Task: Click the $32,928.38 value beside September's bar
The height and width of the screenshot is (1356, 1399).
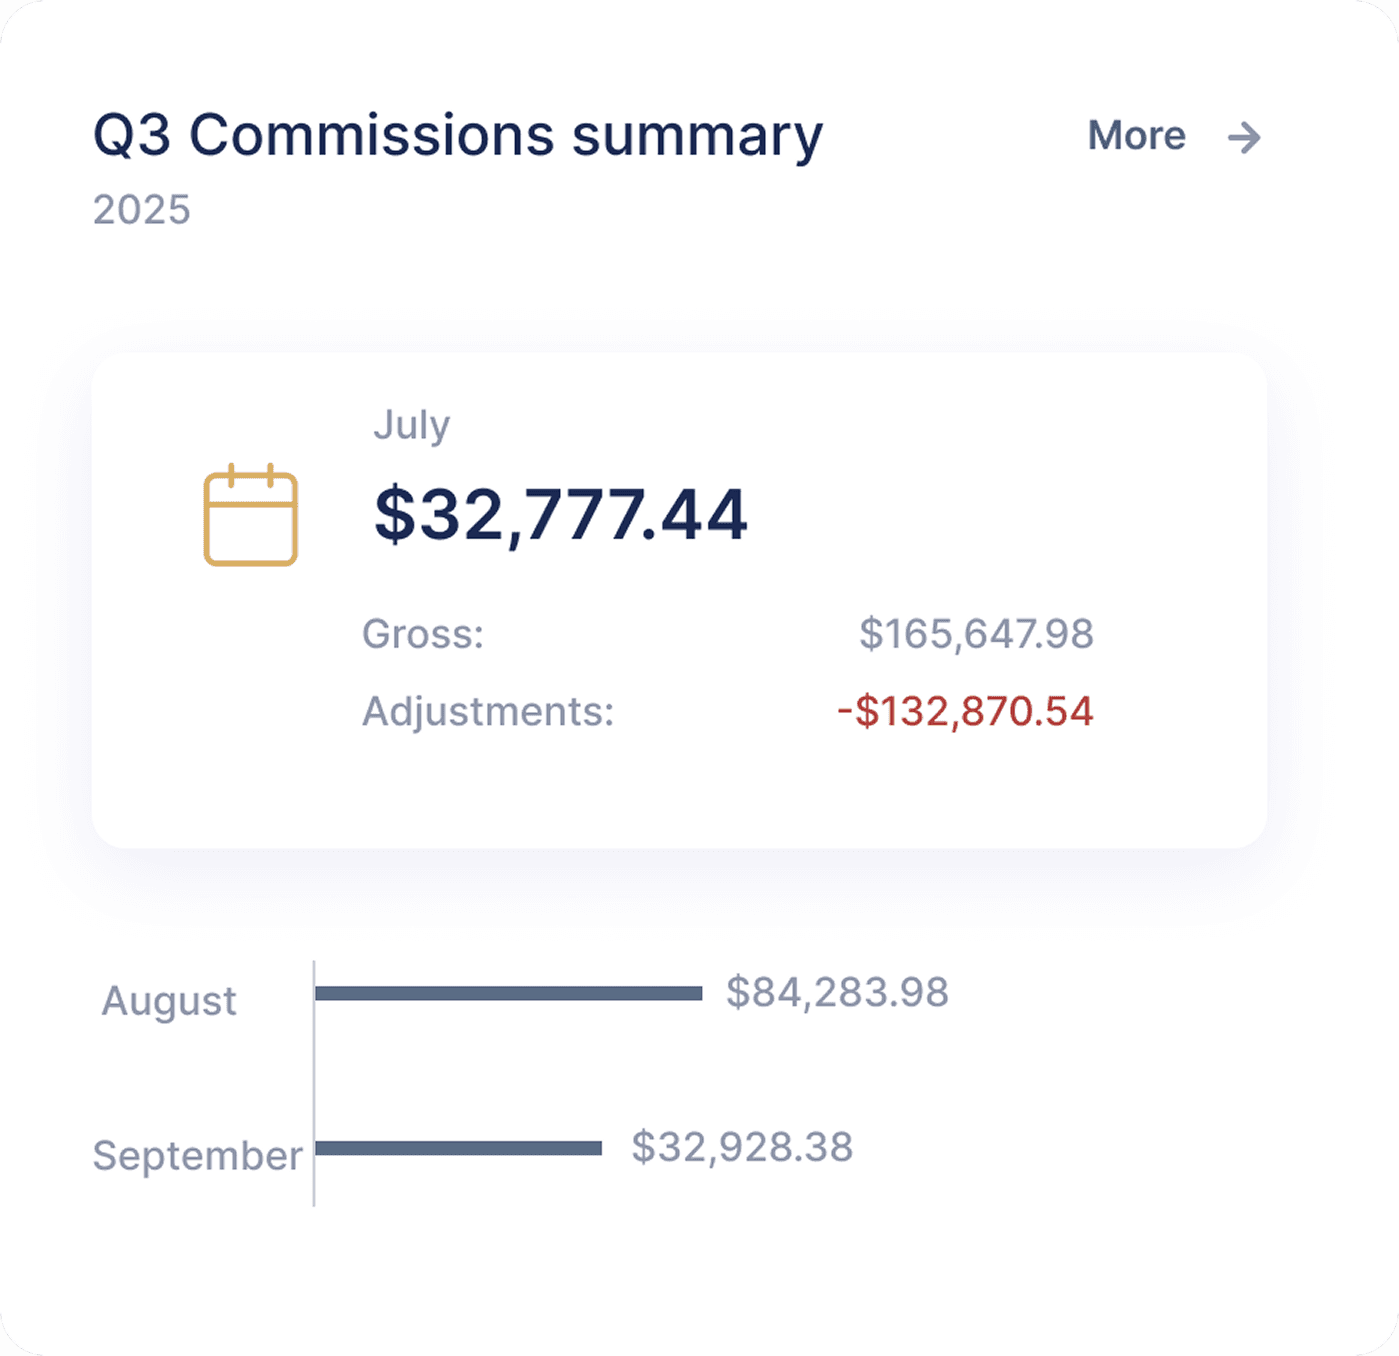Action: (x=741, y=1146)
